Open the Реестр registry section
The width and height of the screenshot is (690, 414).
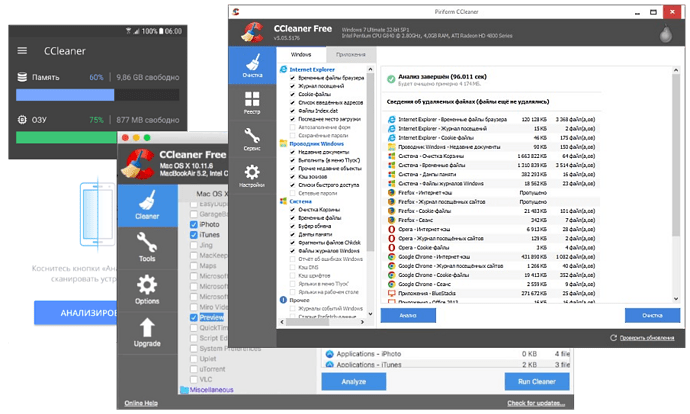(x=254, y=107)
